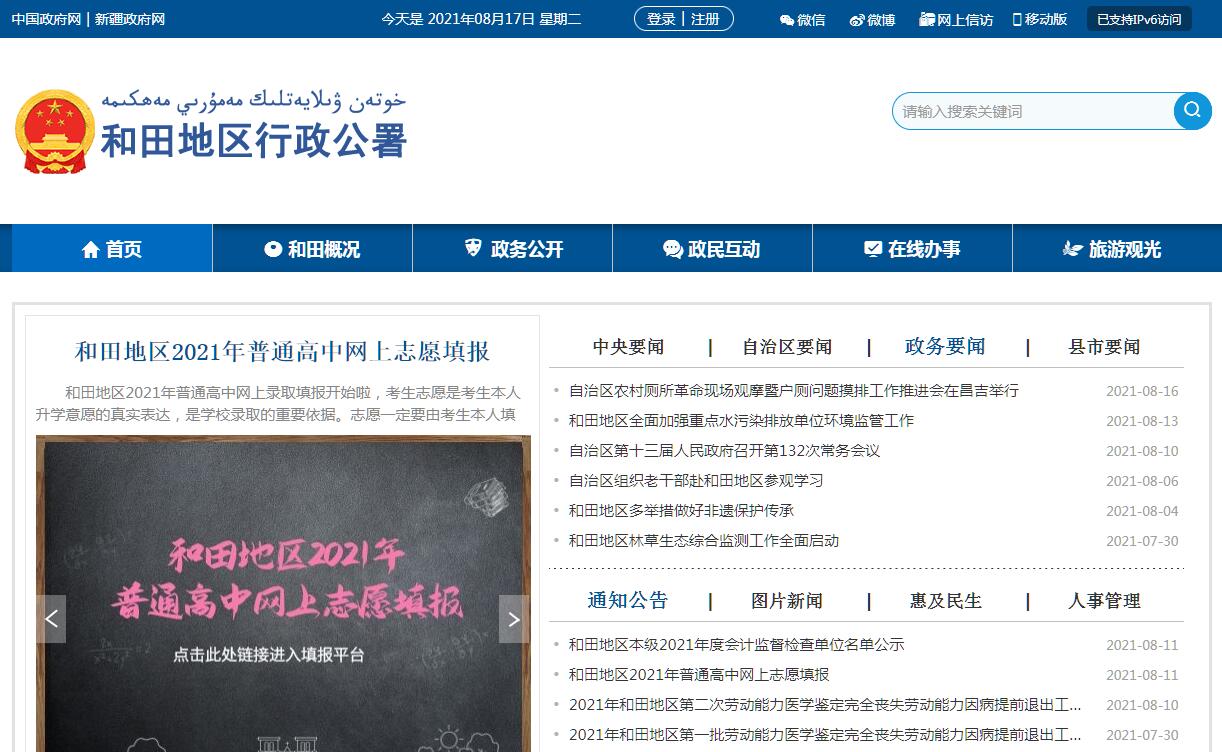Open the Weibo (微博) icon link
The image size is (1222, 752).
872,19
